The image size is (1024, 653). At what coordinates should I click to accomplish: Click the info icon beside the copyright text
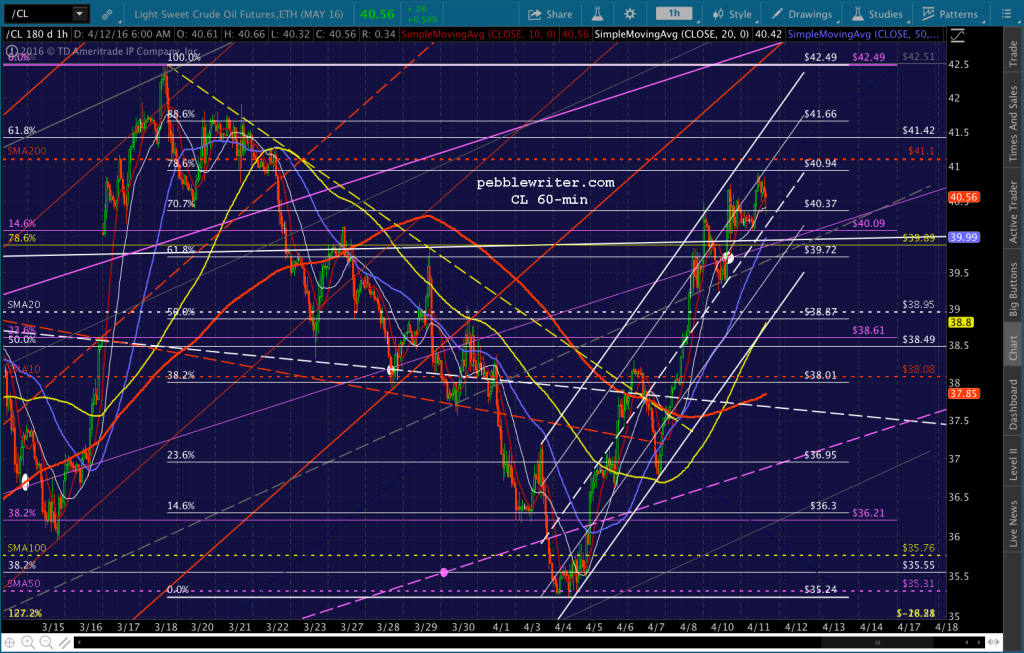(x=11, y=51)
